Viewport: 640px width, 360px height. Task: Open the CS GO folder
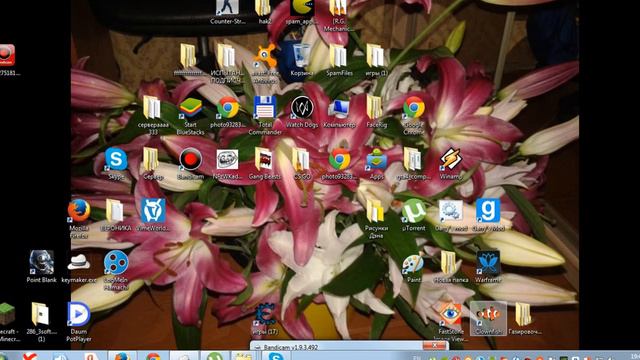(x=302, y=163)
